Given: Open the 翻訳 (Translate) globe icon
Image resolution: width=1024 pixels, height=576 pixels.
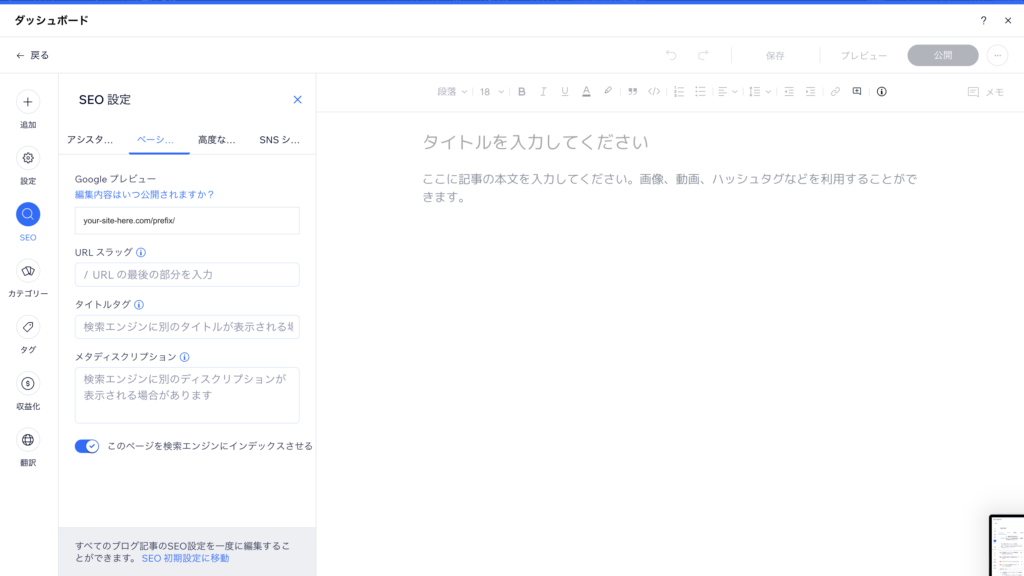Looking at the screenshot, I should tap(27, 440).
